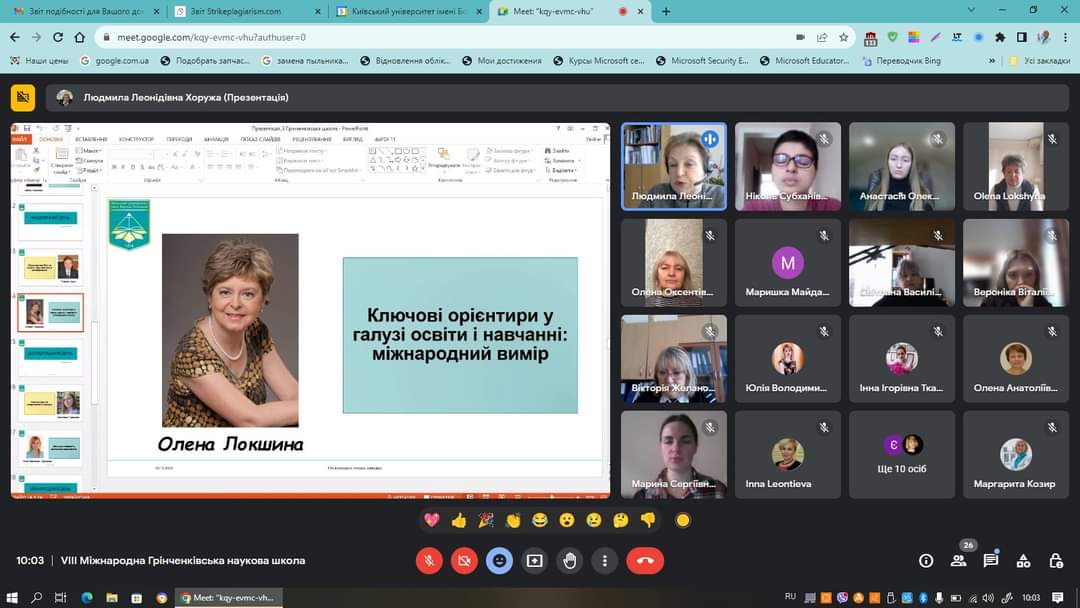Screen dimensions: 1080x608
Task: Start presenting your screen
Action: tap(535, 561)
